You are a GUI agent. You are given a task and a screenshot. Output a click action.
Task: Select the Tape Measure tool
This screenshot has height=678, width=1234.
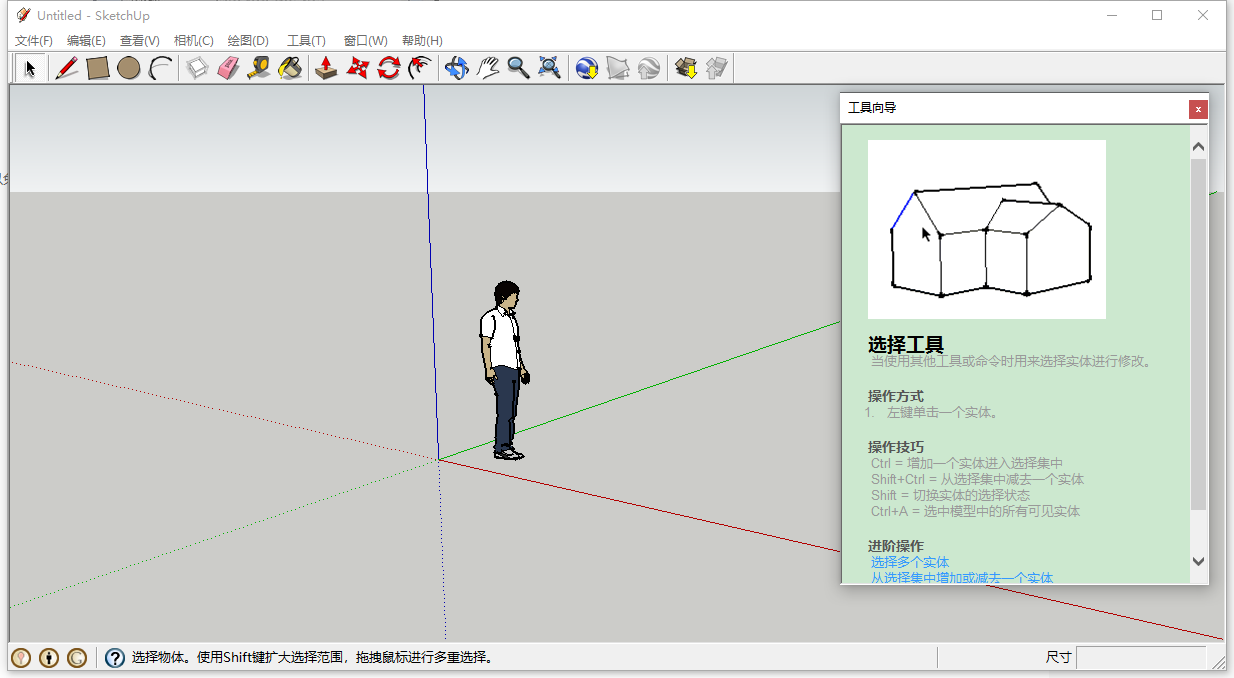[x=259, y=68]
